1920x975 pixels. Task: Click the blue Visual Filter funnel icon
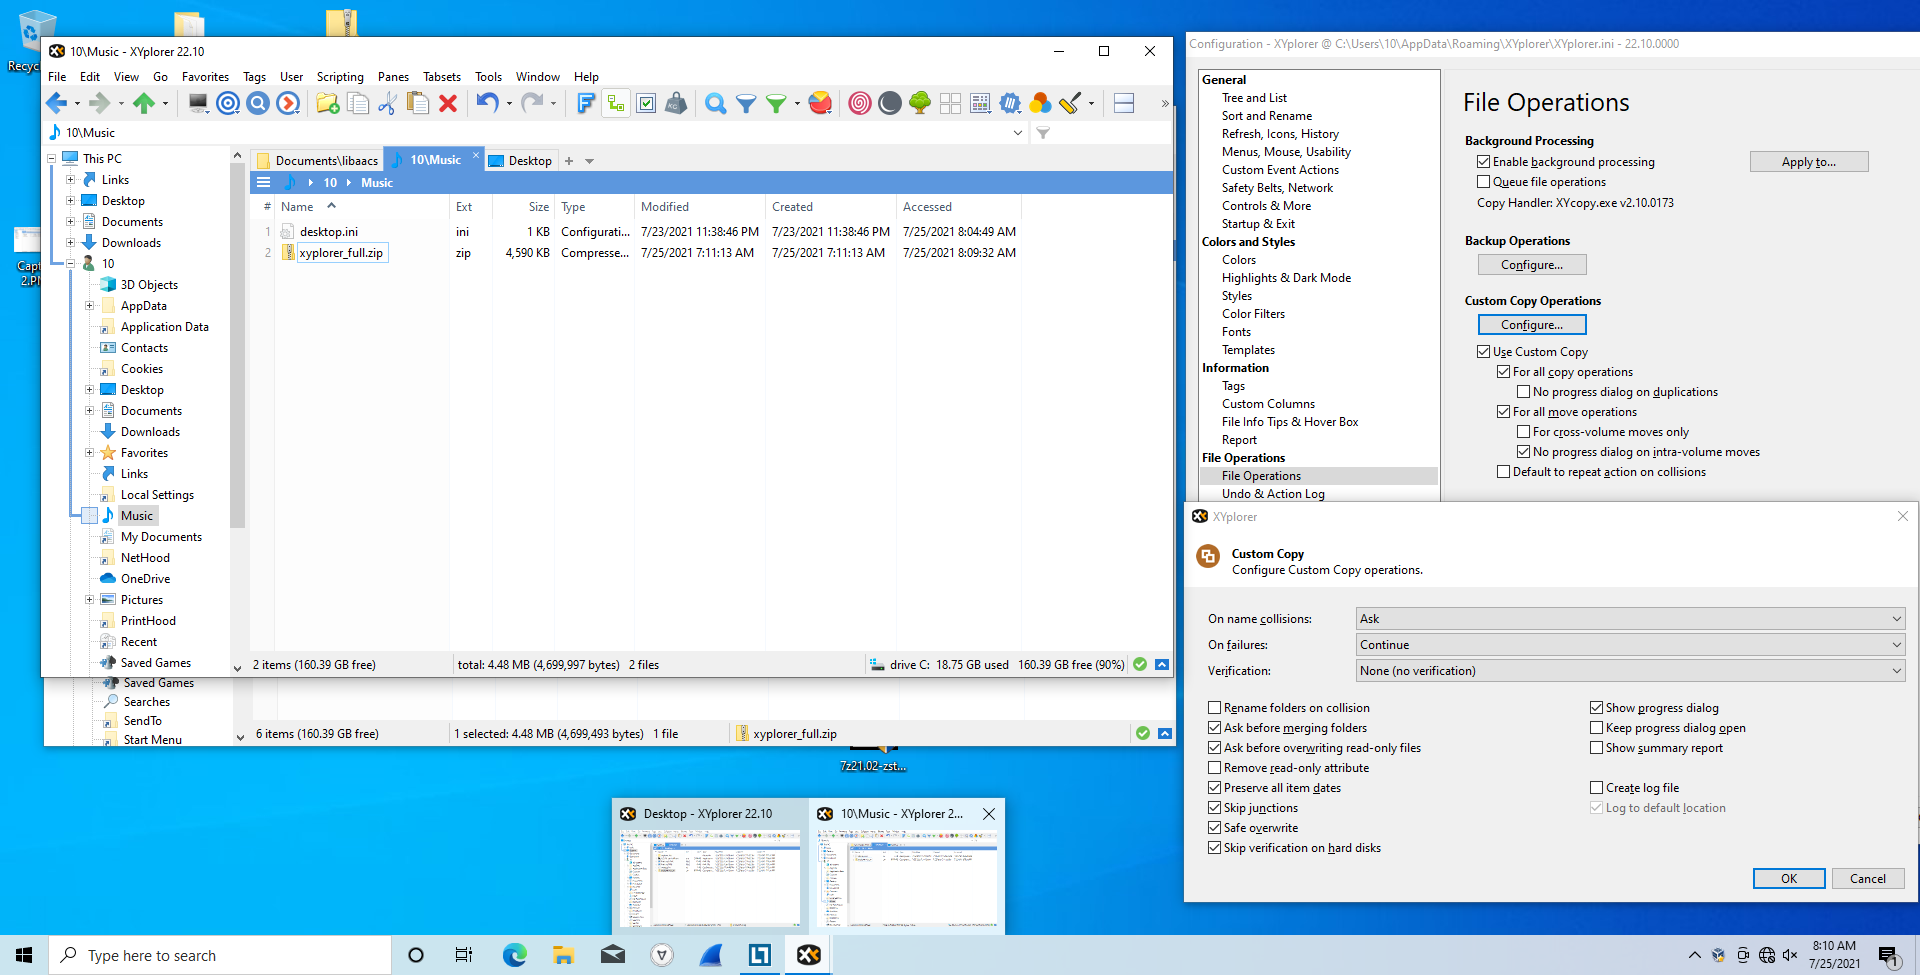[746, 103]
